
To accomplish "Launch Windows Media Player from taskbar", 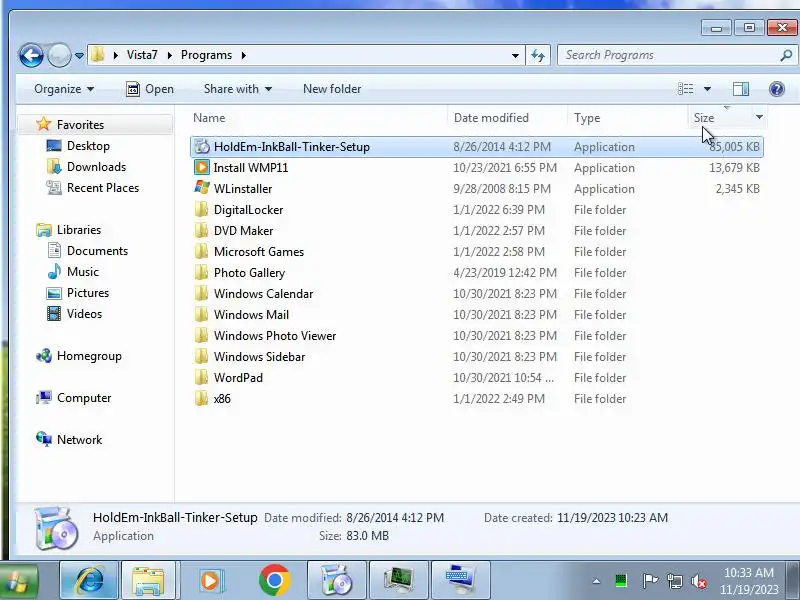I will tap(210, 581).
